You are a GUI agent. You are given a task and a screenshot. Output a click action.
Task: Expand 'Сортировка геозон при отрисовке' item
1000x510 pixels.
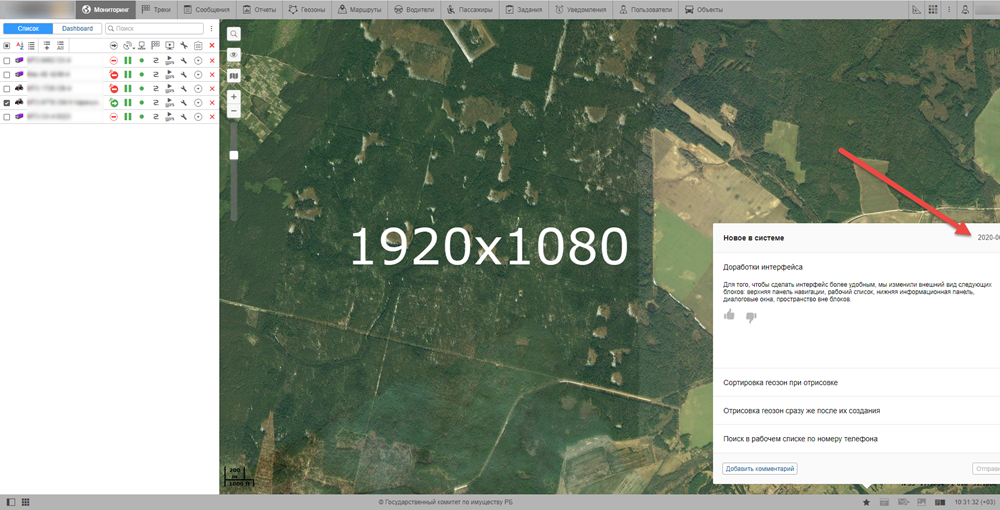point(780,382)
